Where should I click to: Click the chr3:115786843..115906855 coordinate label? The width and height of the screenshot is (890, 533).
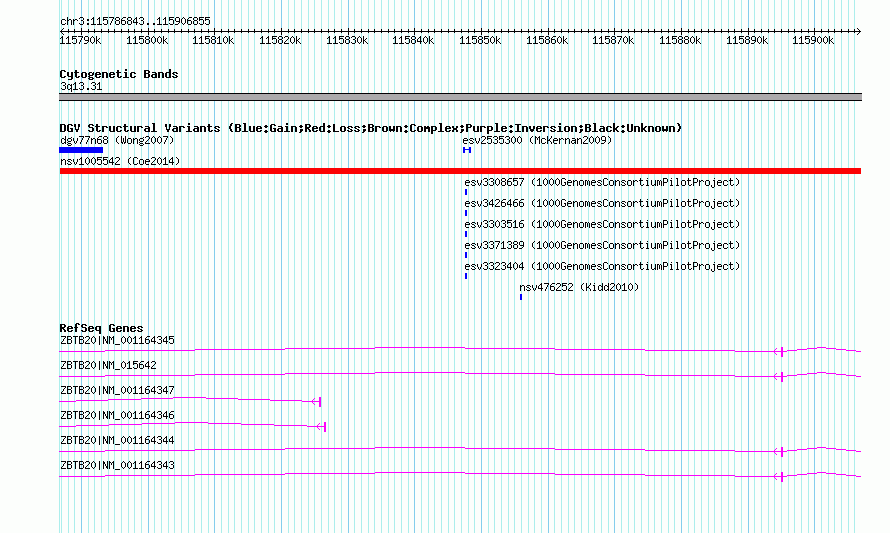[135, 21]
